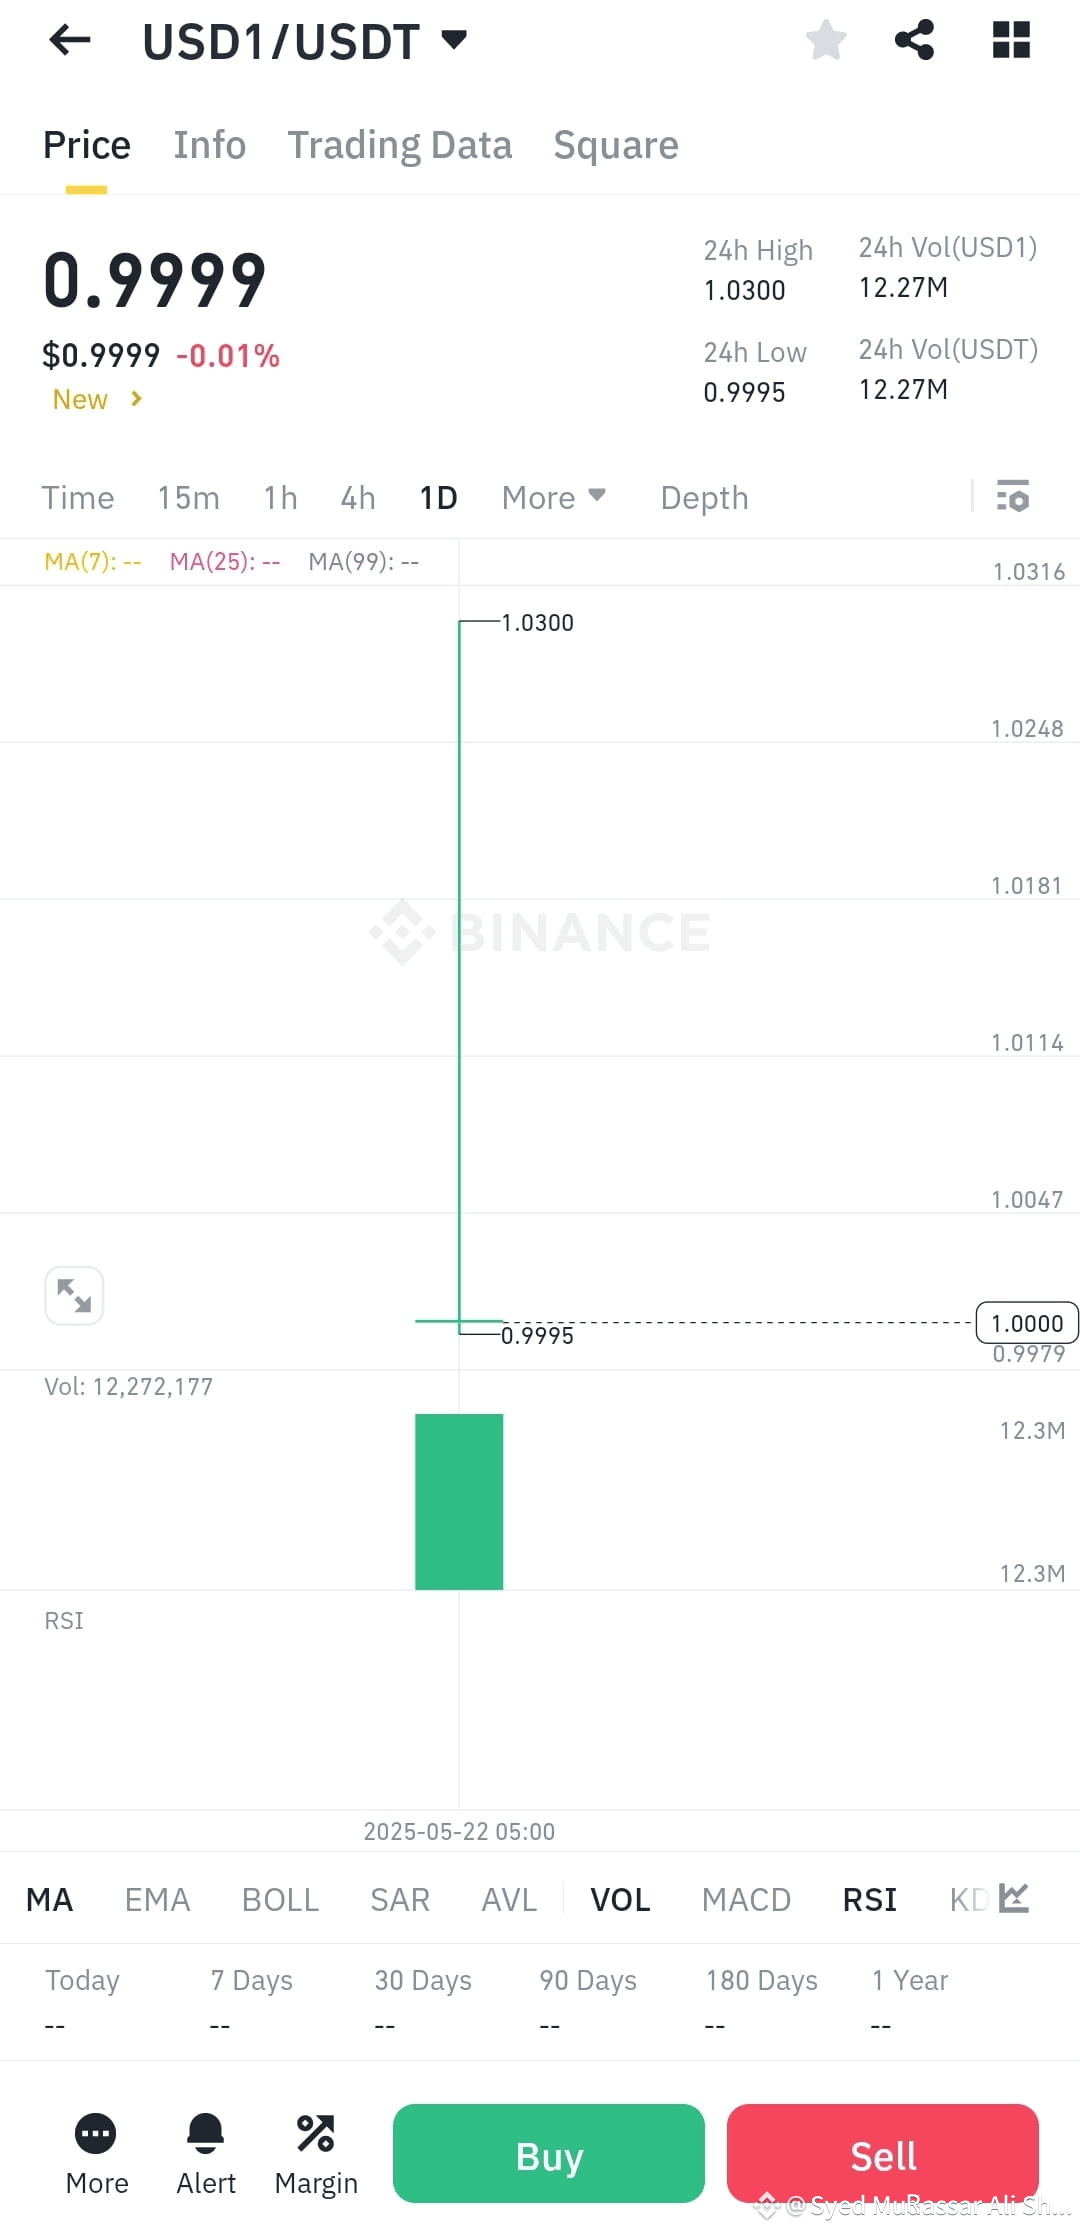Switch to the Trading Data tab
1080x2231 pixels.
coord(400,145)
